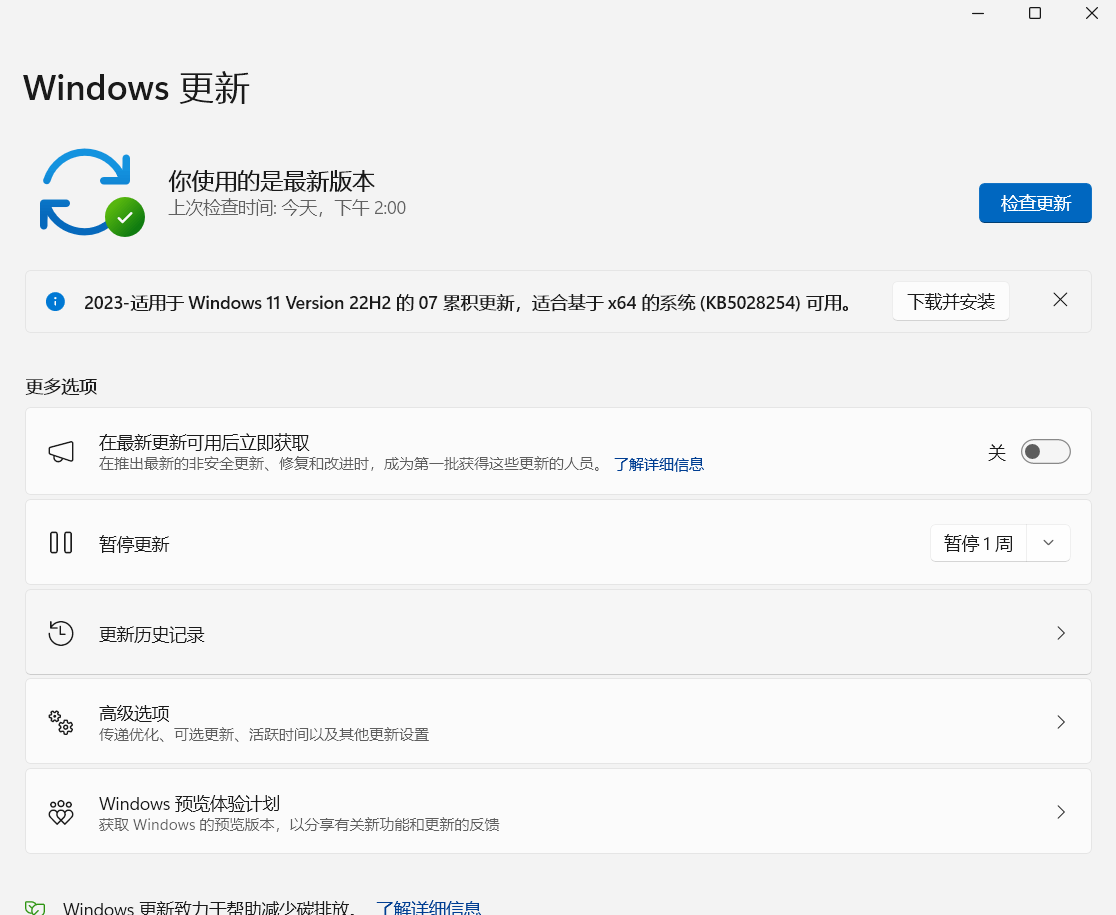Maximize the Settings window
Viewport: 1116px width, 915px height.
coord(1035,14)
